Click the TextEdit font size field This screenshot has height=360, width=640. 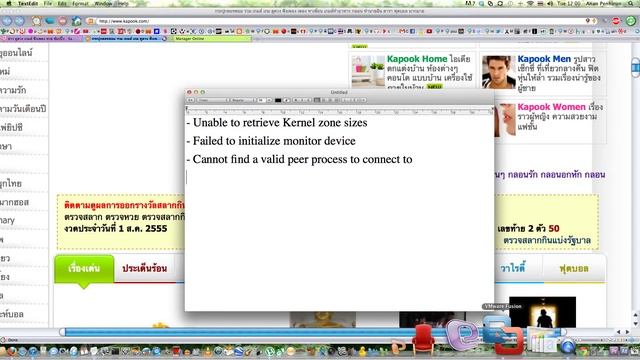point(261,100)
